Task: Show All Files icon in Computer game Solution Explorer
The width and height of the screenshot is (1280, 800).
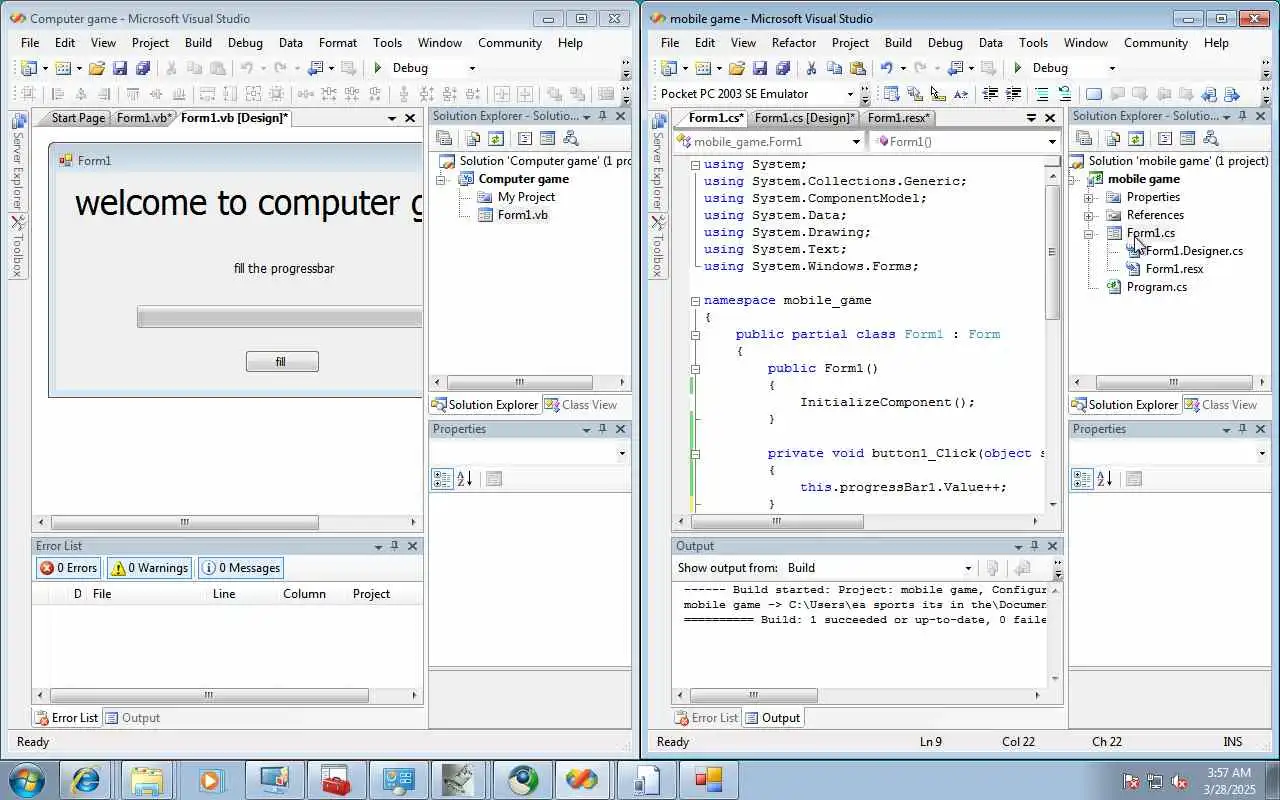Action: click(x=472, y=139)
